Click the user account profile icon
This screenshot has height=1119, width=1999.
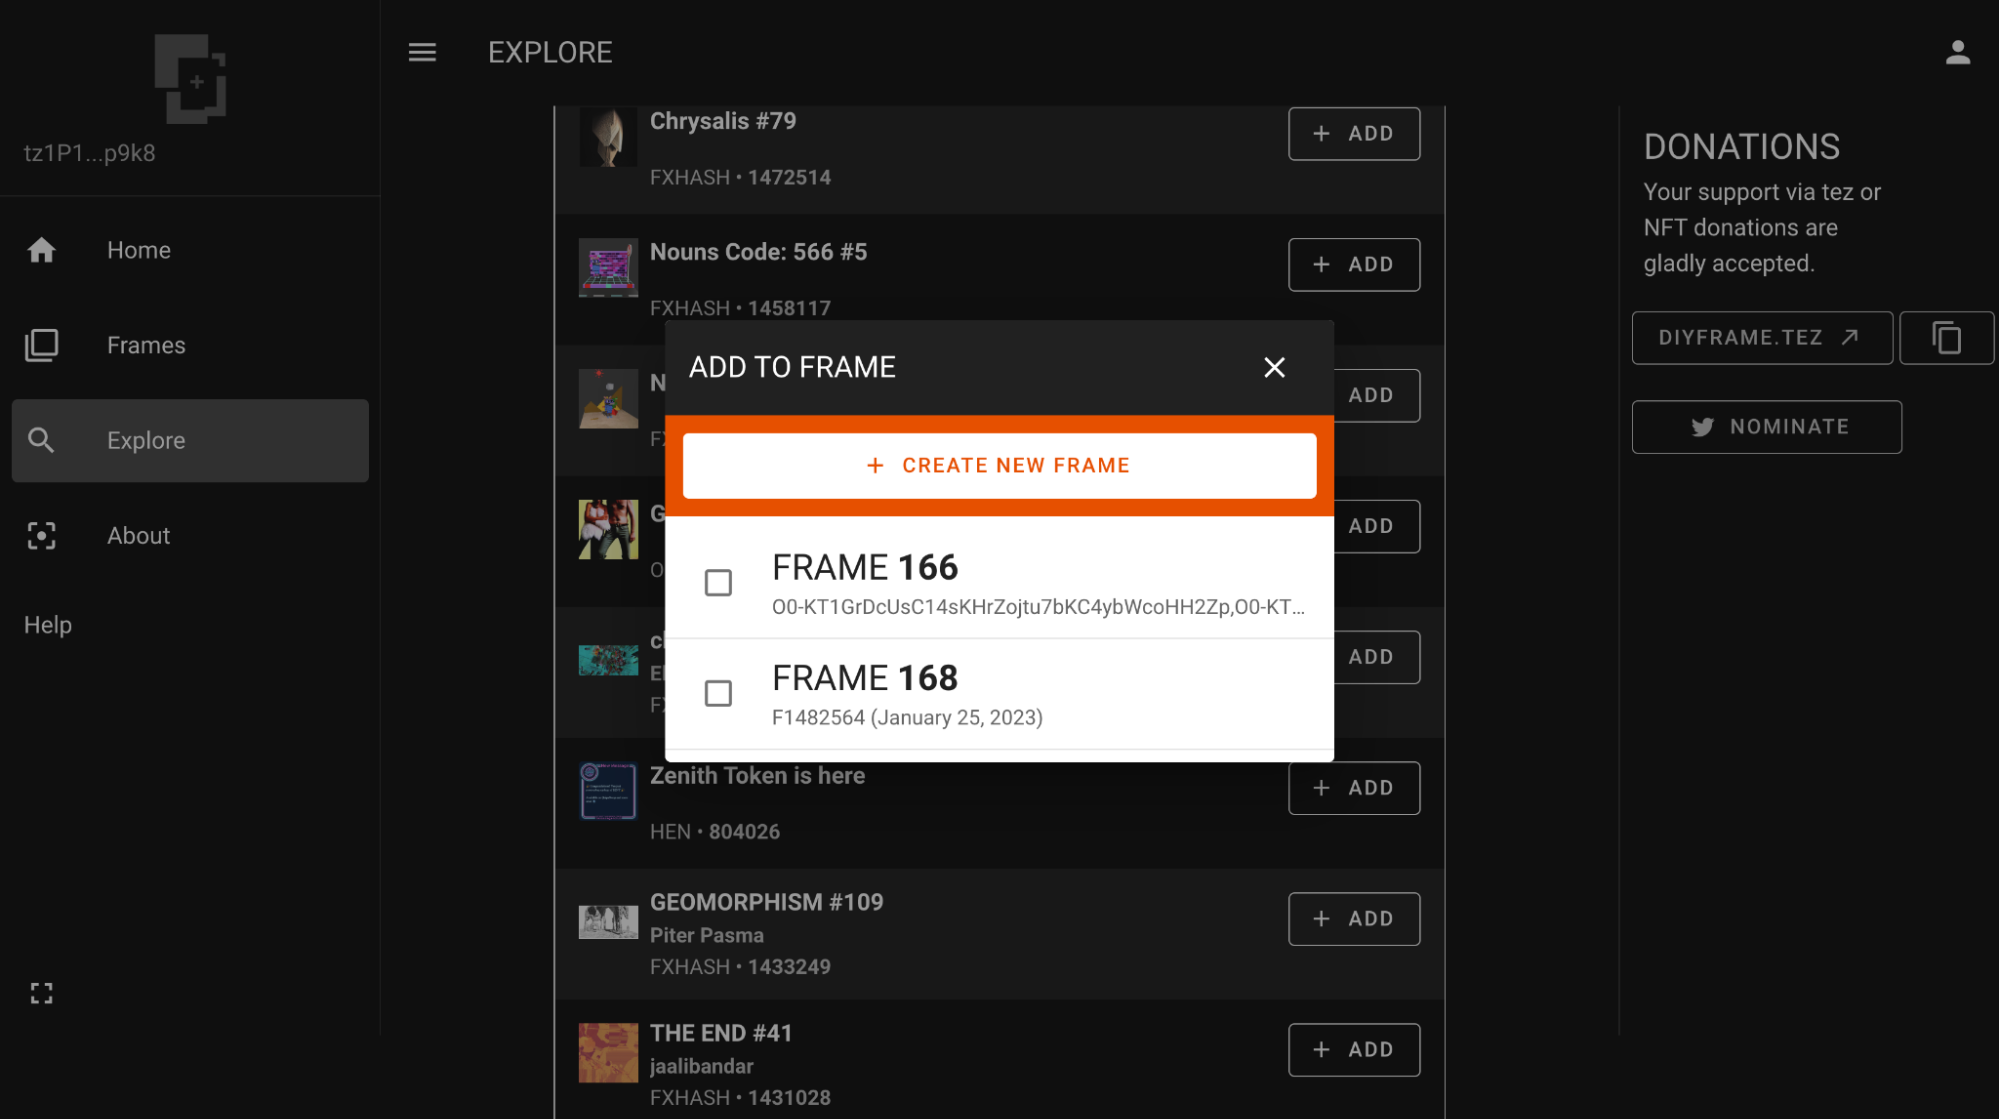point(1957,52)
